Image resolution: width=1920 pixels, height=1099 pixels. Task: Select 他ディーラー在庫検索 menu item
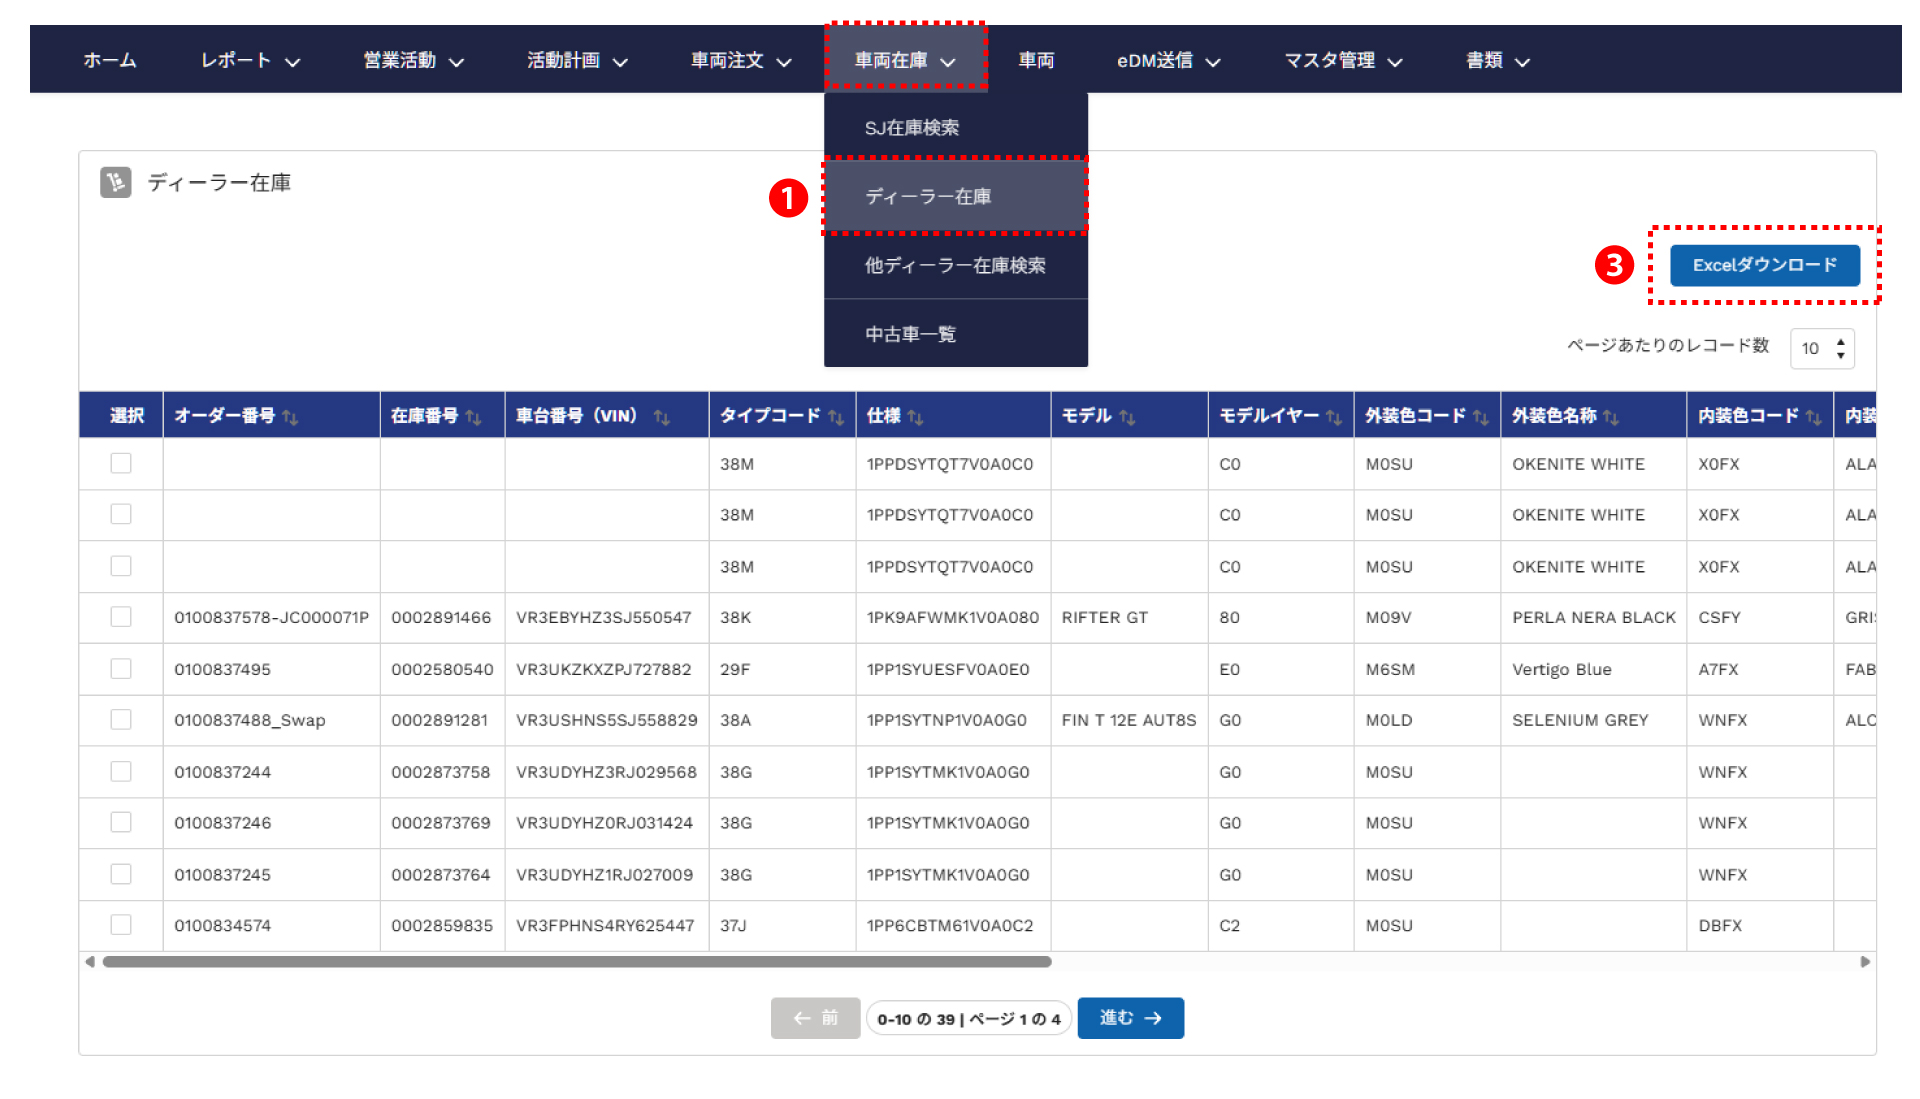click(x=955, y=265)
